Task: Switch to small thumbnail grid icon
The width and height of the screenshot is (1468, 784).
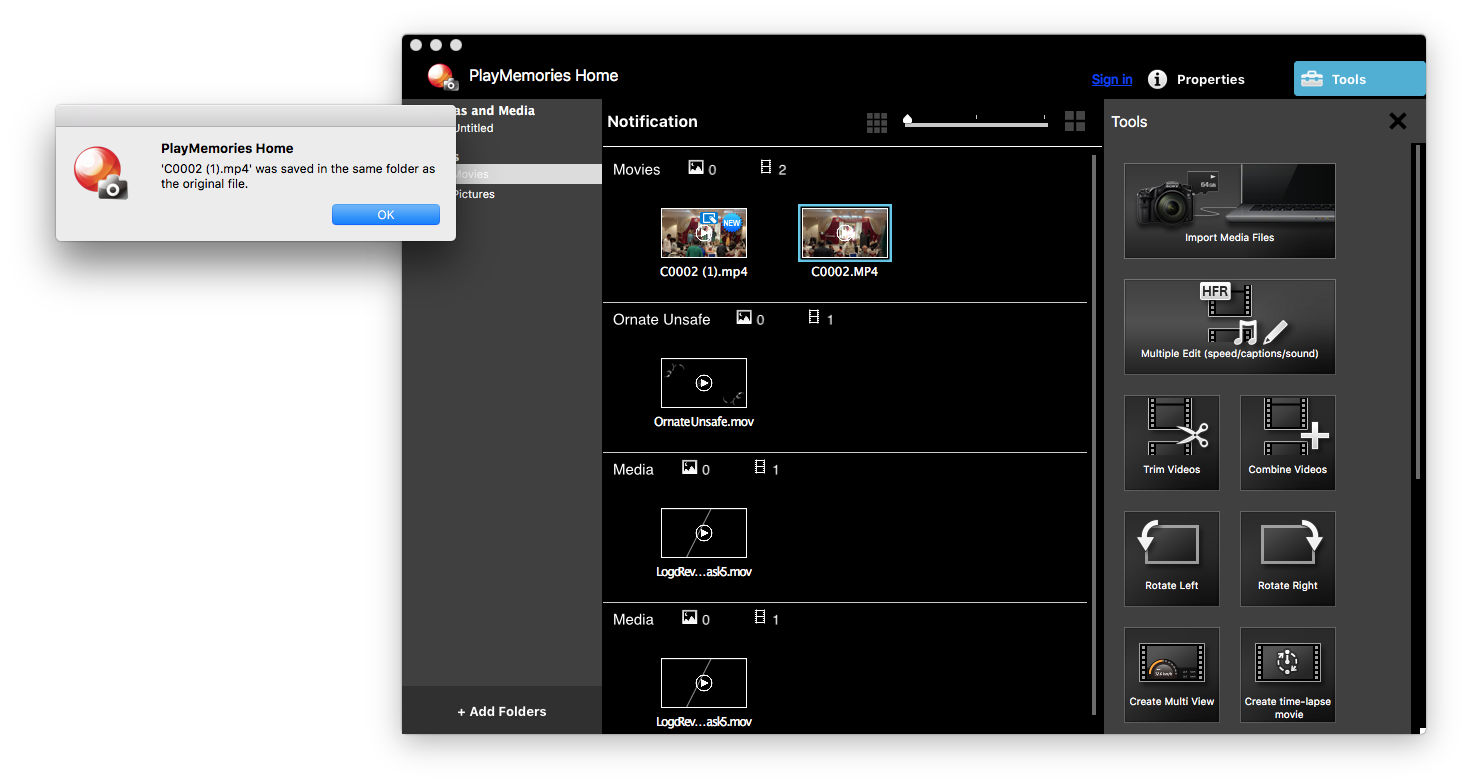Action: click(877, 122)
